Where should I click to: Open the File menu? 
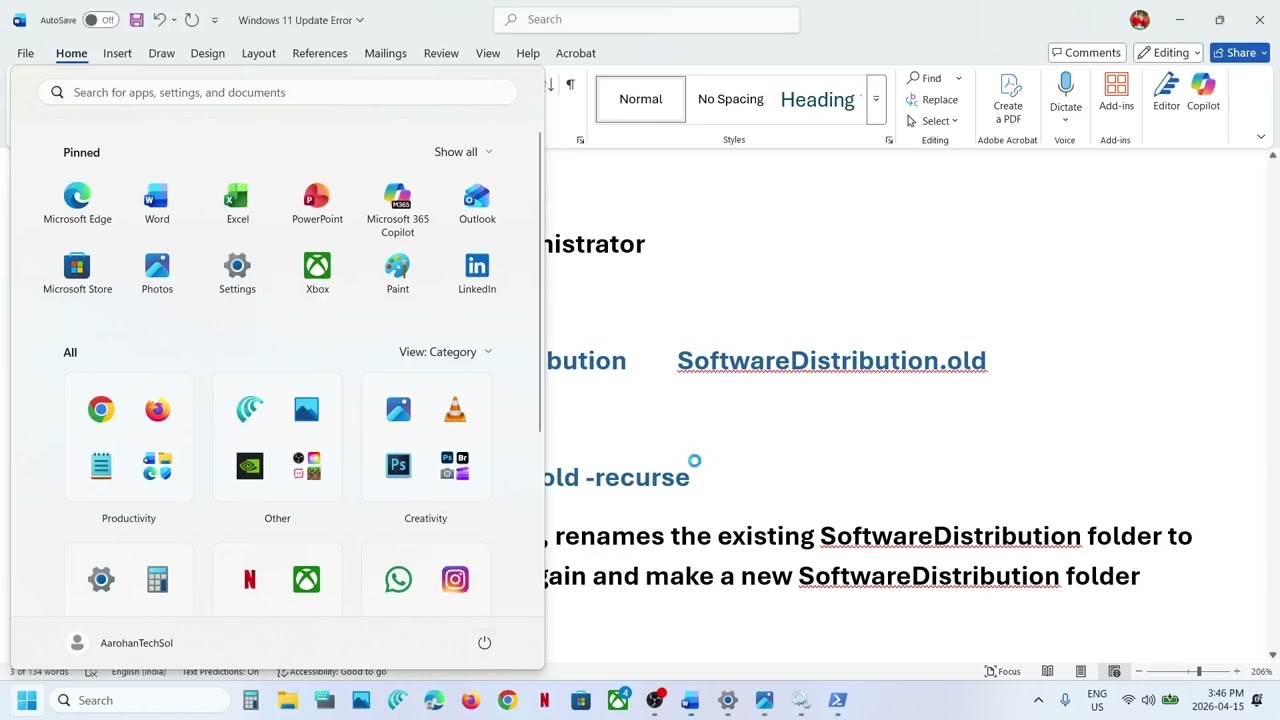point(25,53)
